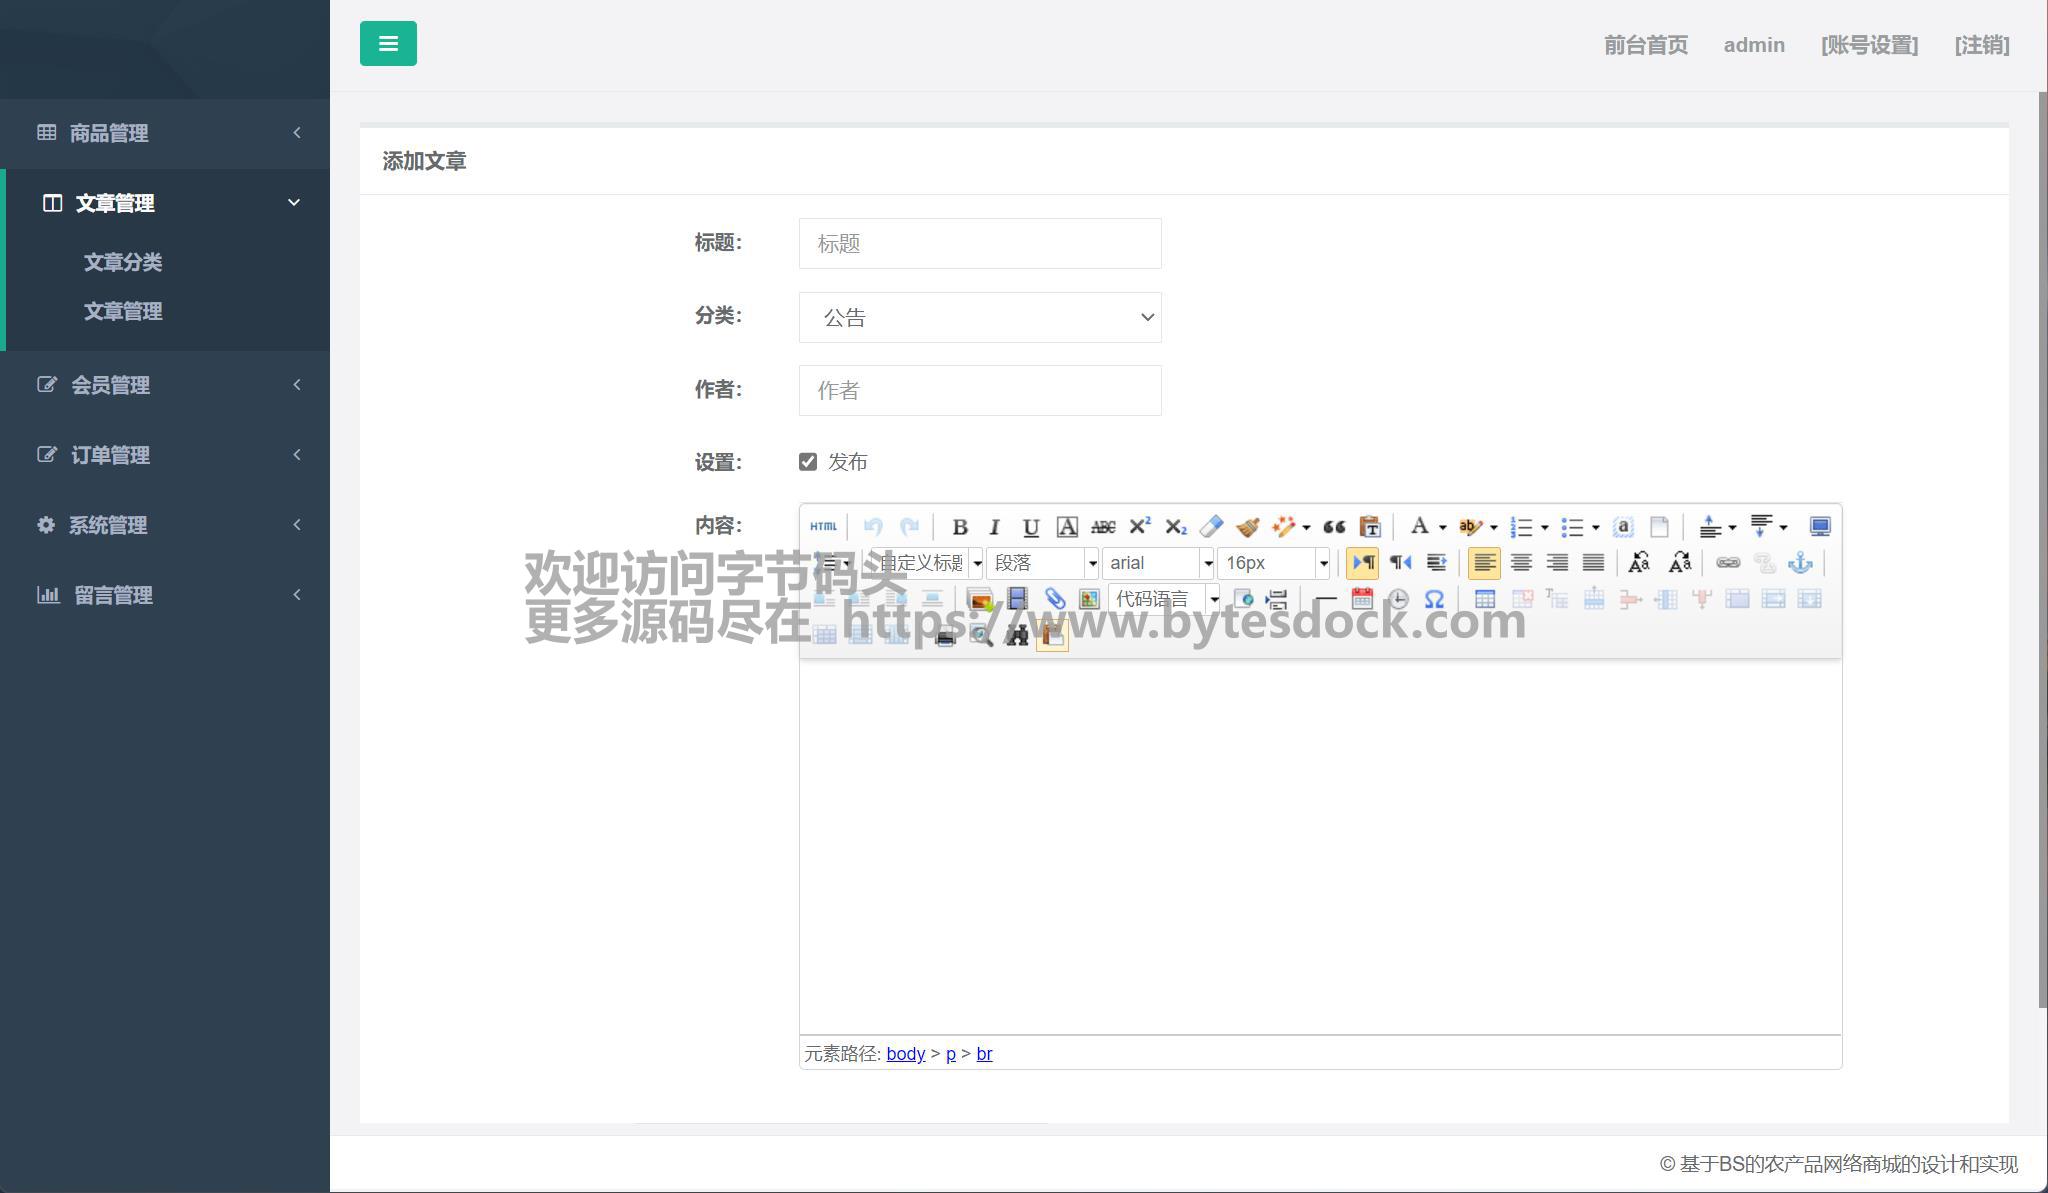This screenshot has height=1193, width=2048.
Task: Toggle bold formatting in the editor
Action: (959, 527)
